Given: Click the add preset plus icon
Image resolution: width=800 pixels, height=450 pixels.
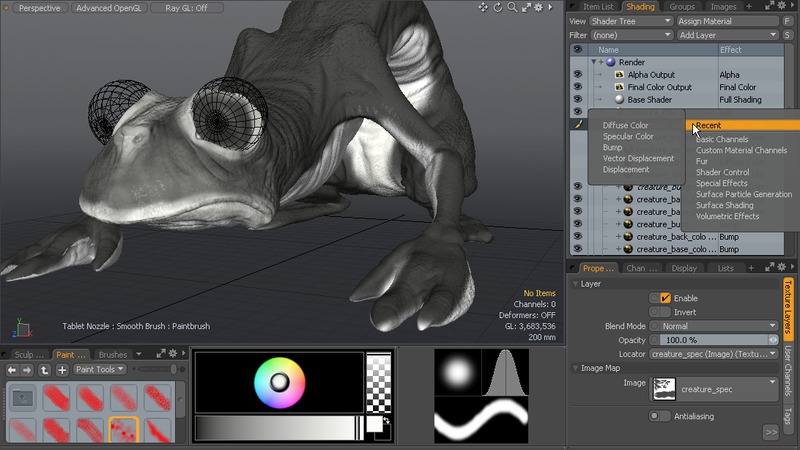Looking at the screenshot, I should coord(62,369).
